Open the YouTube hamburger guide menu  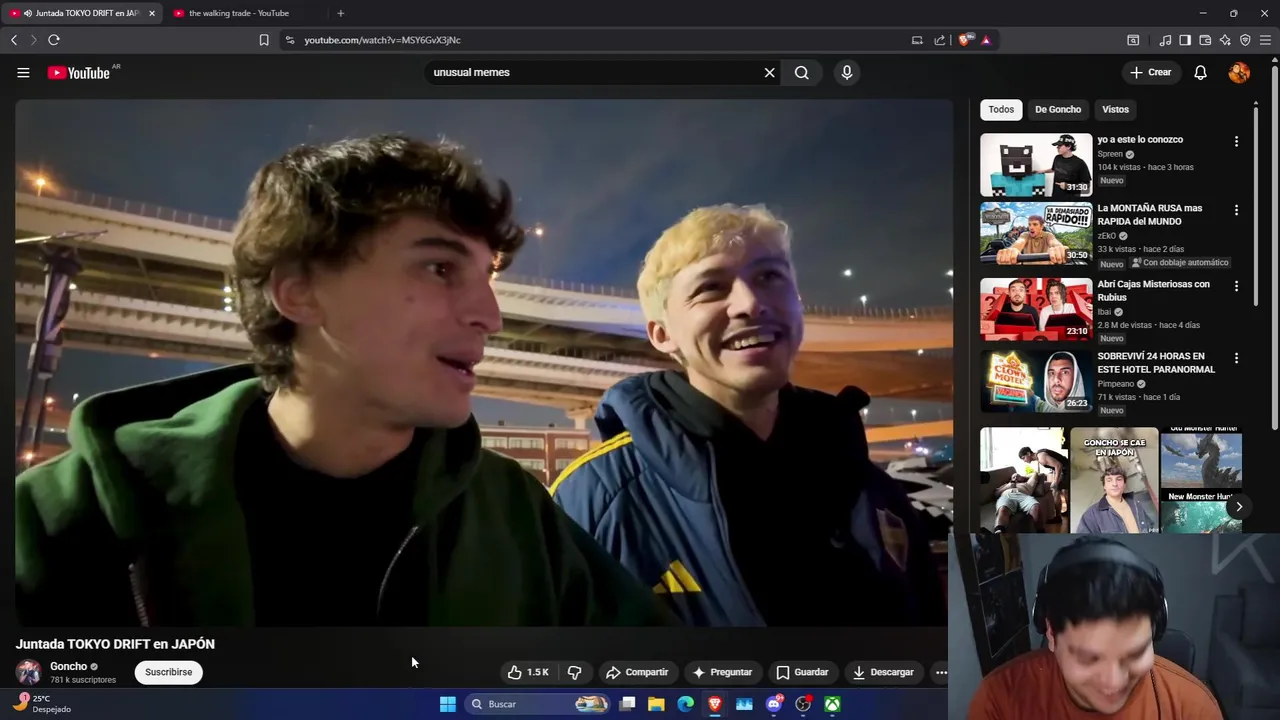(23, 72)
